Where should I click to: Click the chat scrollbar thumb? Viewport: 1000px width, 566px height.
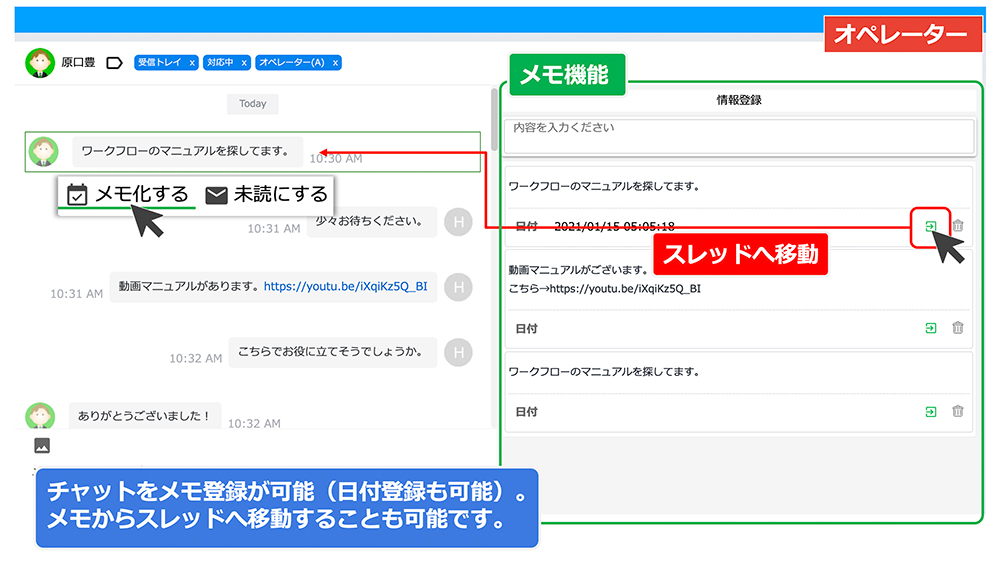click(494, 120)
